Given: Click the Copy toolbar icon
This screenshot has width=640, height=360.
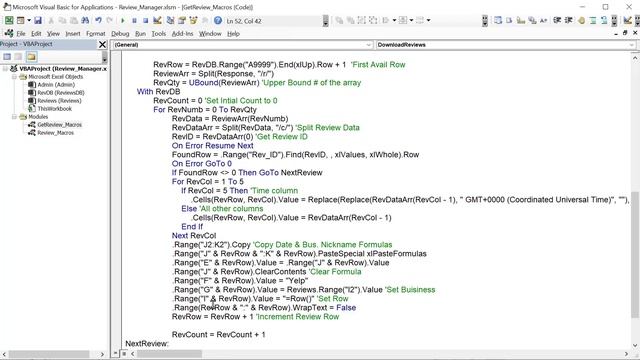Looking at the screenshot, I should (x=62, y=20).
